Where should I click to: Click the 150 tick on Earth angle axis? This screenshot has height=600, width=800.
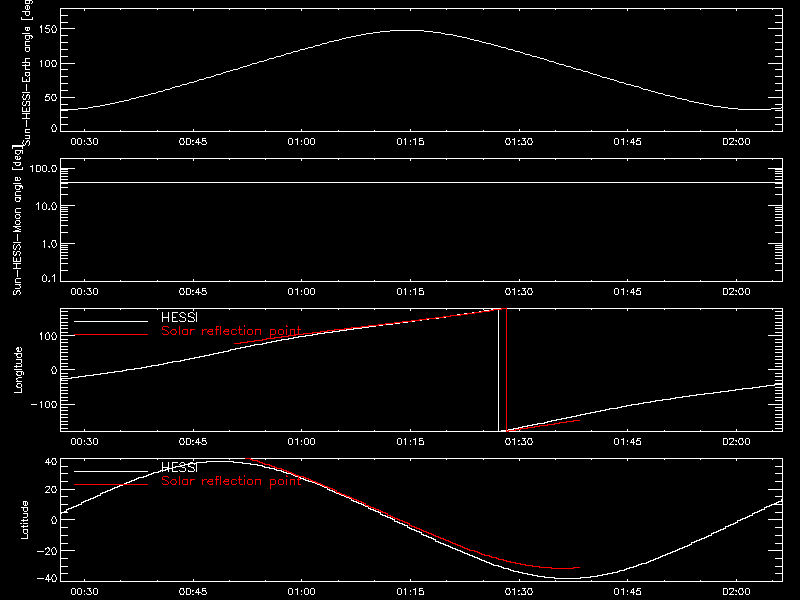coord(47,30)
